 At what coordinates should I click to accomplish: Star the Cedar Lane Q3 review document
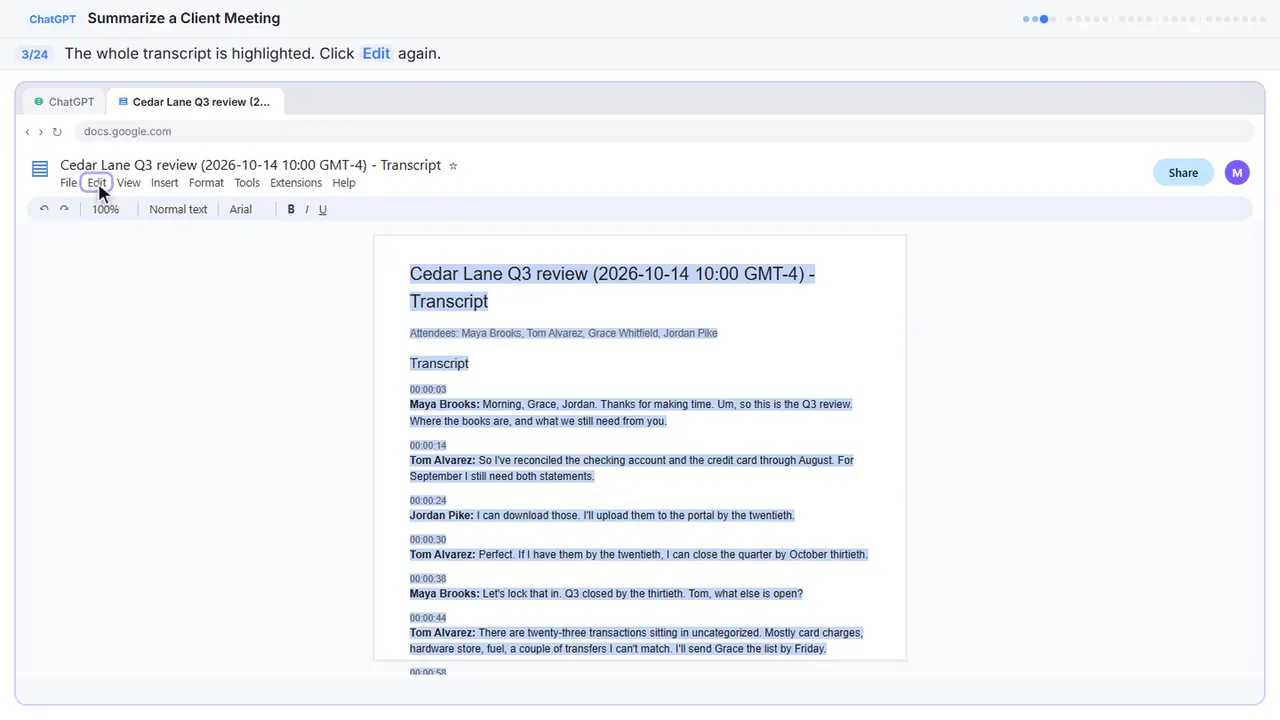[453, 166]
